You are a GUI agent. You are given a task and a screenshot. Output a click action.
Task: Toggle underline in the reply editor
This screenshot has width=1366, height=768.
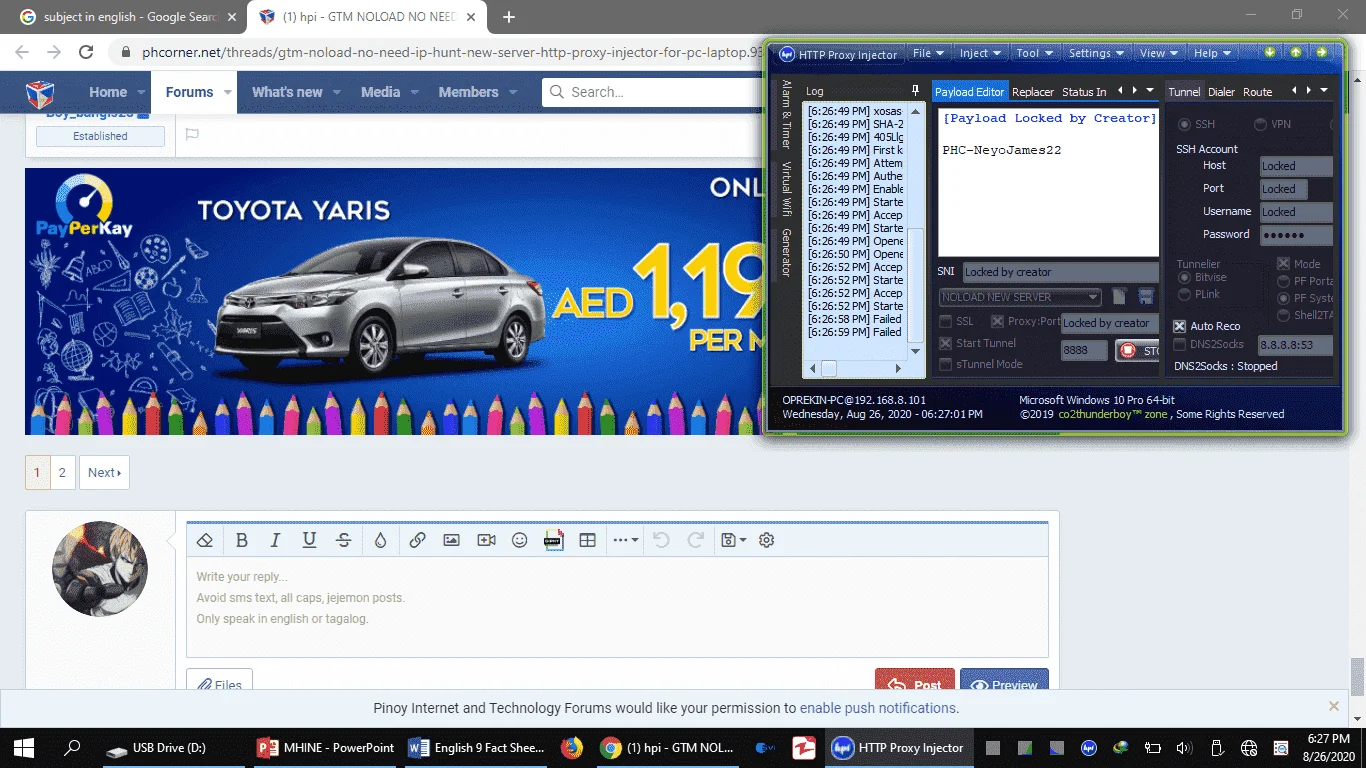click(x=309, y=540)
